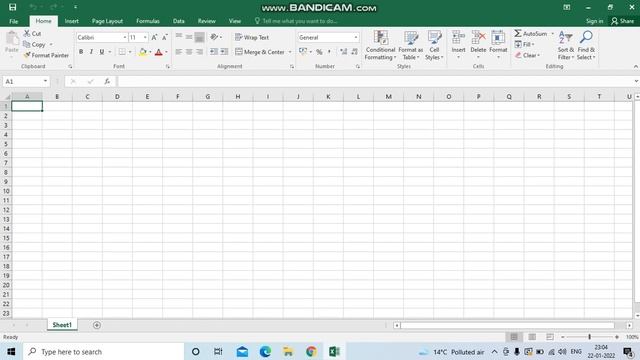
Task: Open the Calibri font name dropdown
Action: [x=124, y=37]
